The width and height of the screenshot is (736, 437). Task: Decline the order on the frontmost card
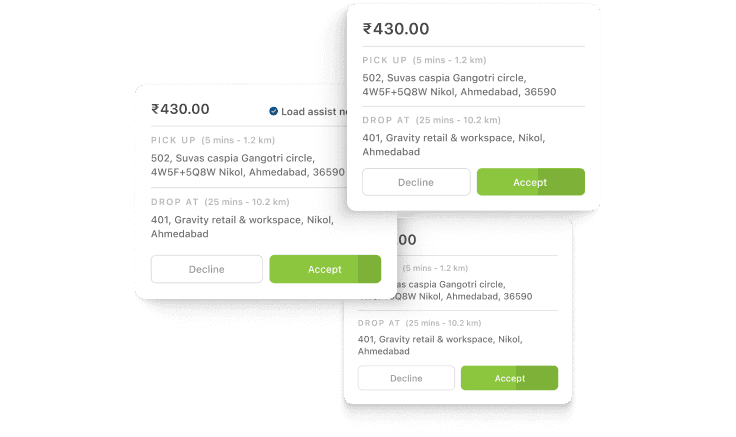(x=416, y=182)
